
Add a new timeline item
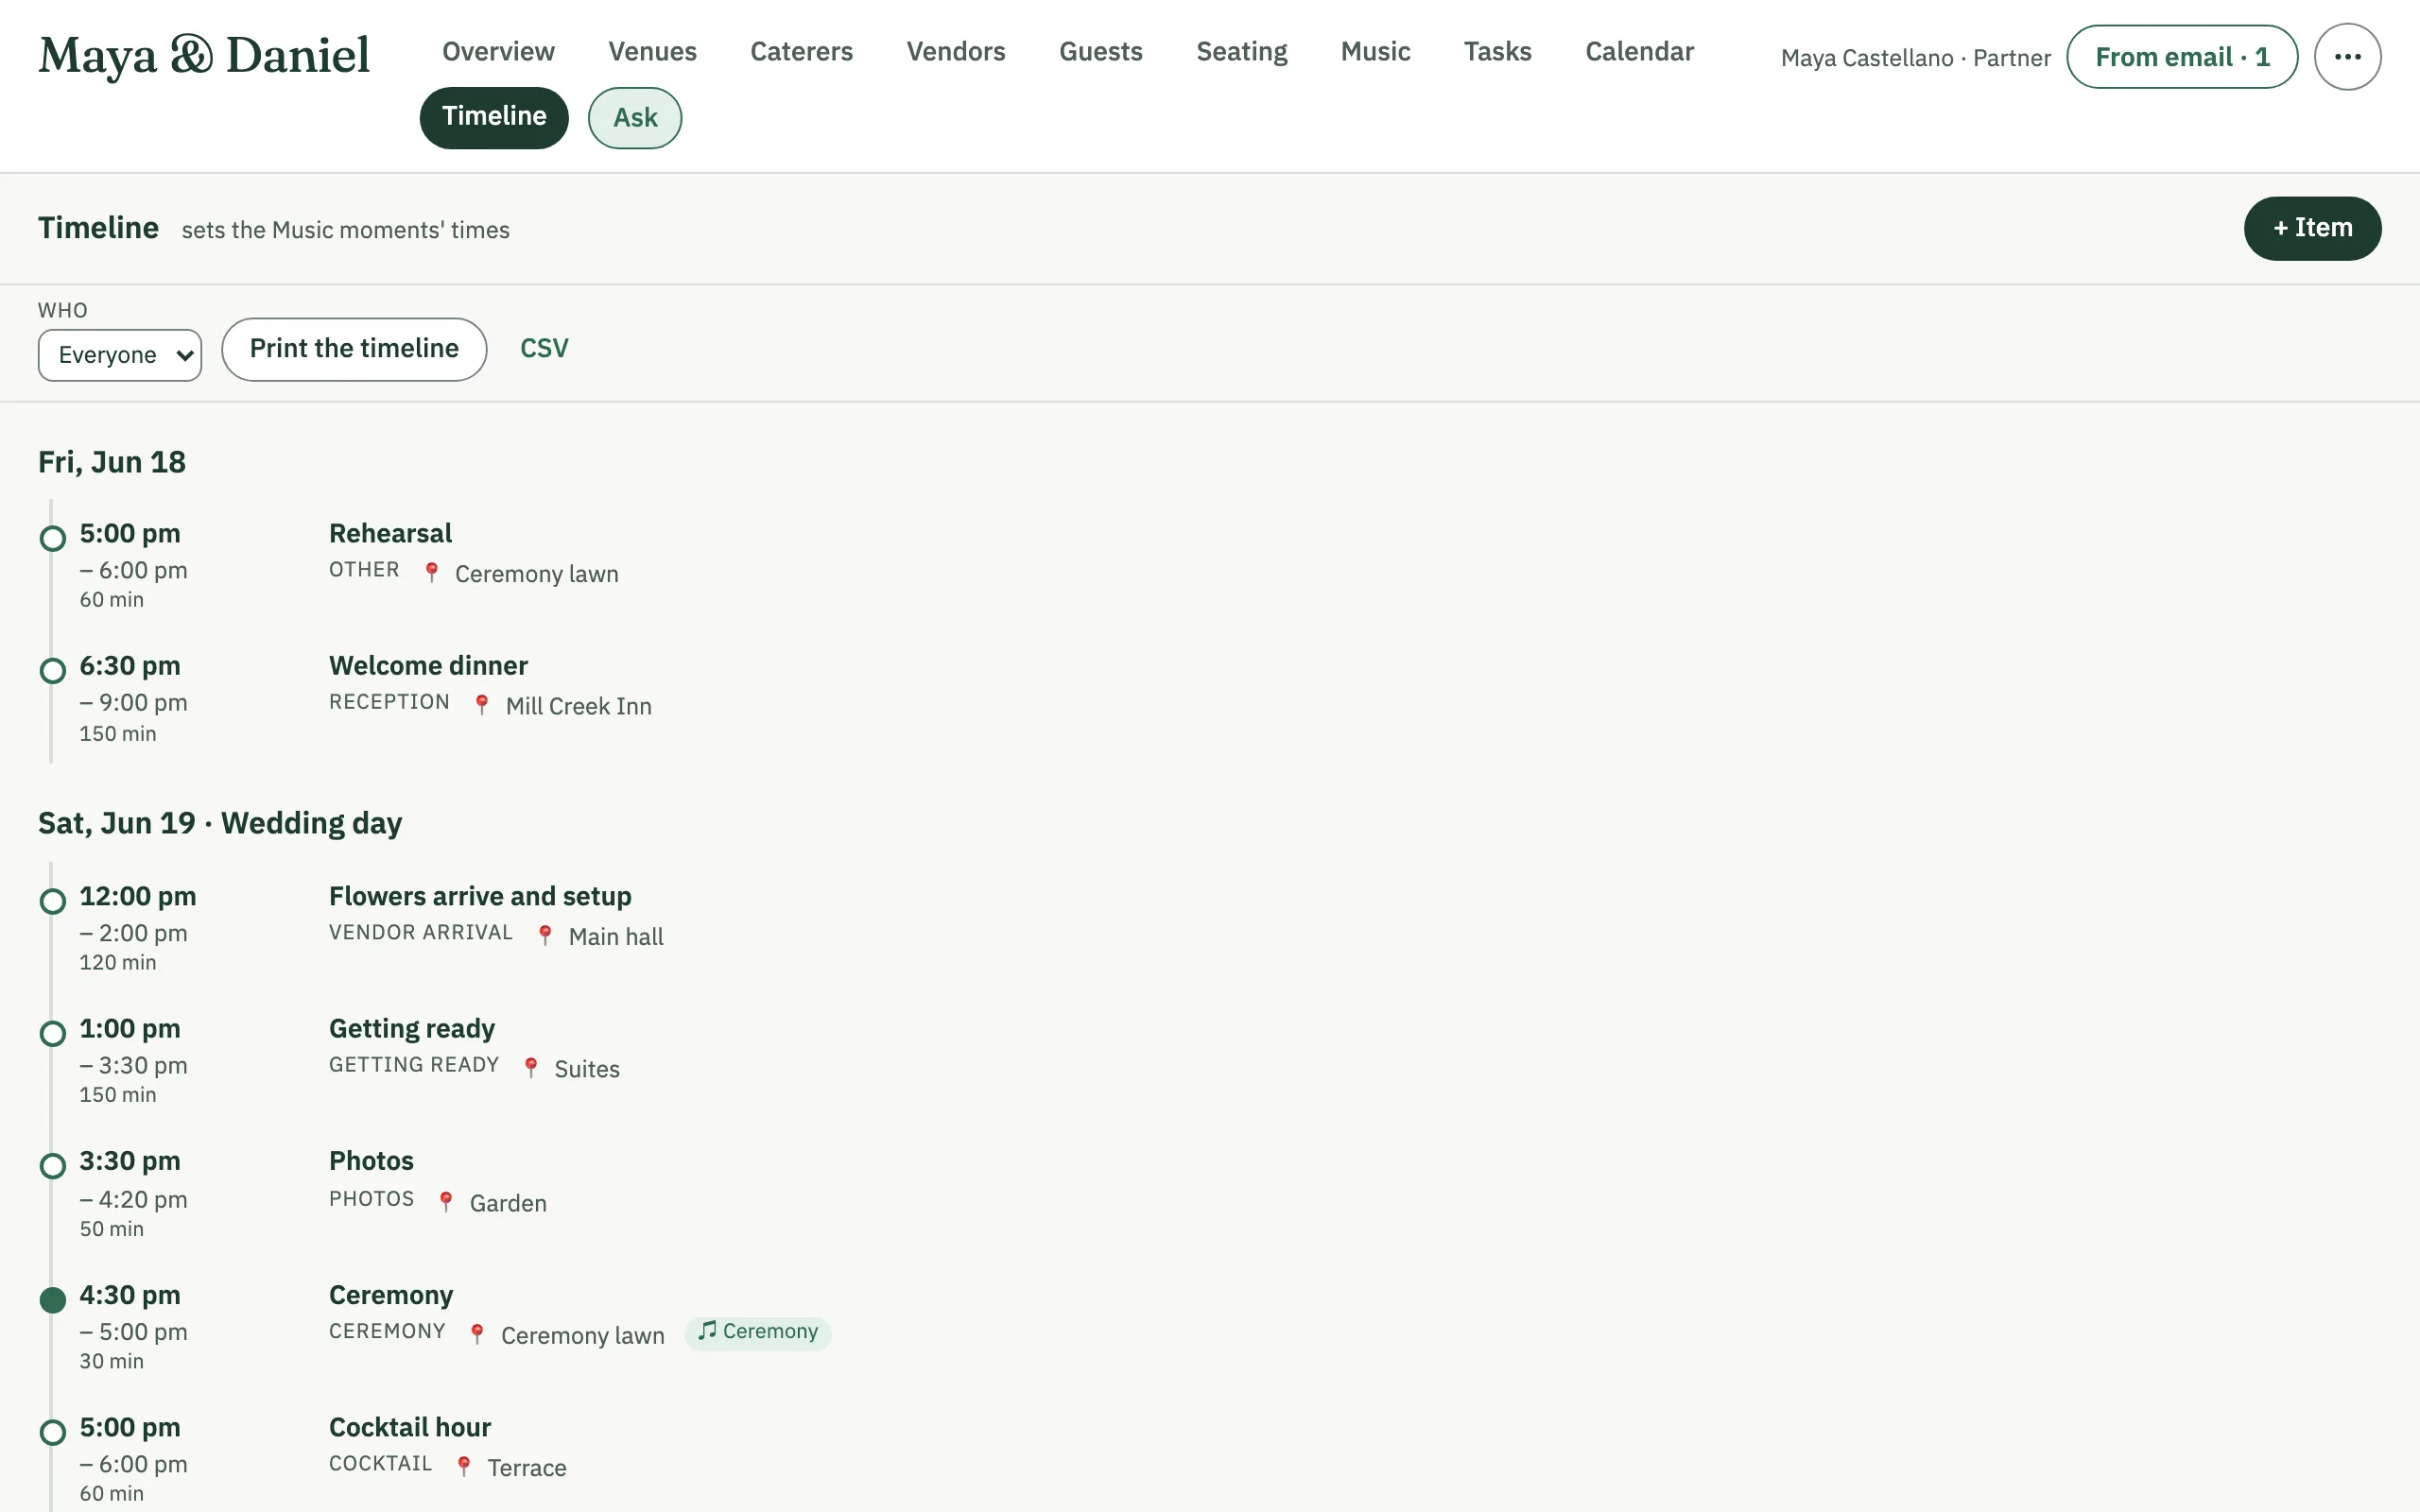[x=2312, y=228]
